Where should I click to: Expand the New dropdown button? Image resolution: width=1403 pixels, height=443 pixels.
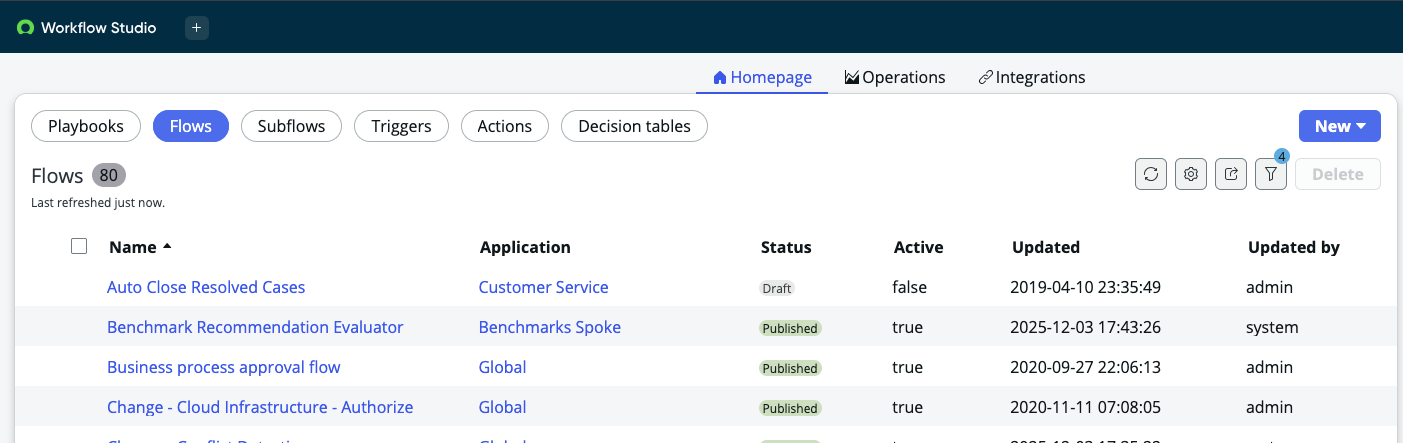pyautogui.click(x=1339, y=126)
